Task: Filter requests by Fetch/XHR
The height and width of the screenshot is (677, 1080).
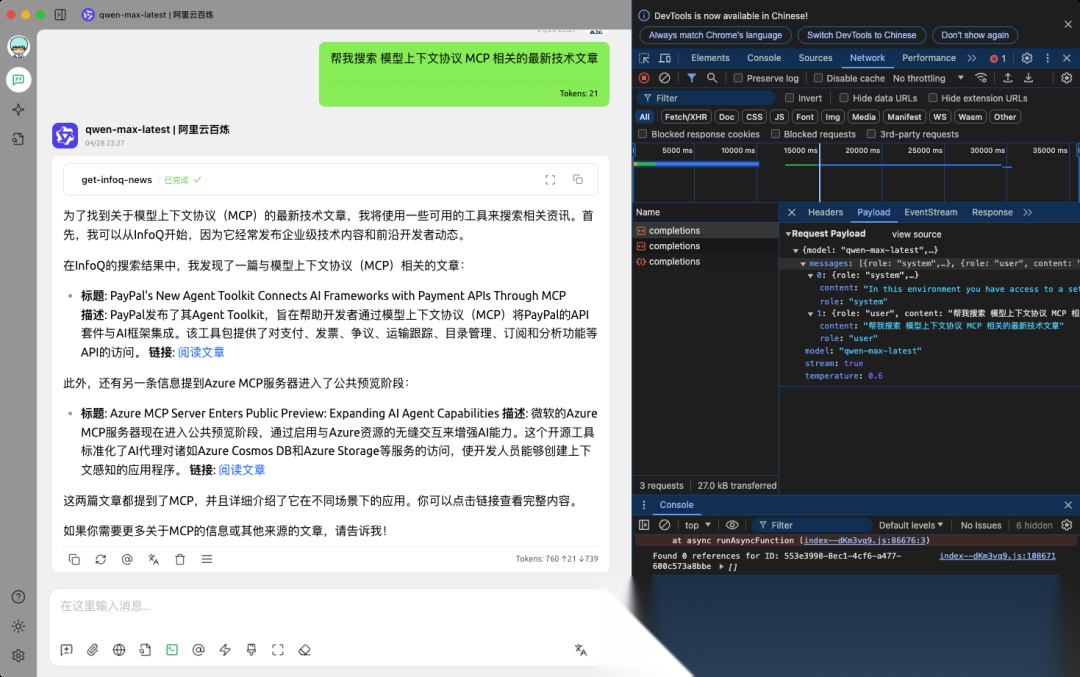Action: point(685,117)
